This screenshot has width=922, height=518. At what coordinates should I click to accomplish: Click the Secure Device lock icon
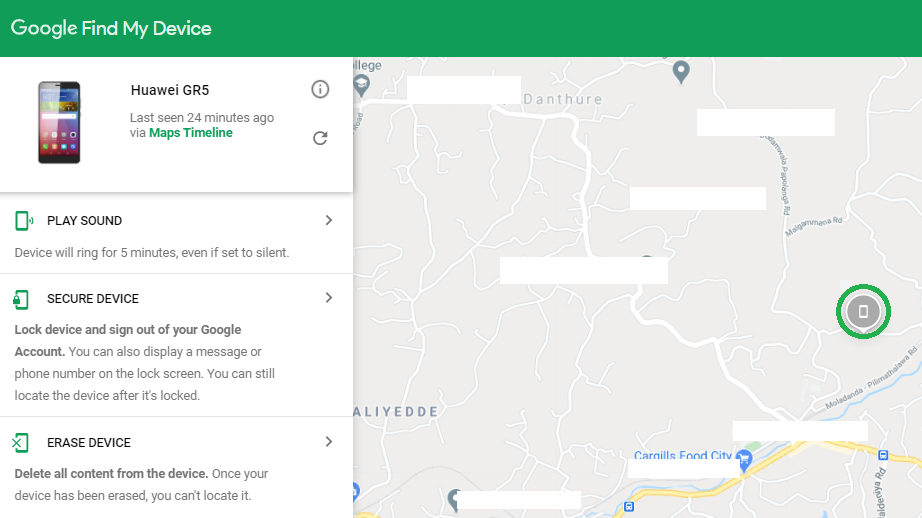point(21,299)
